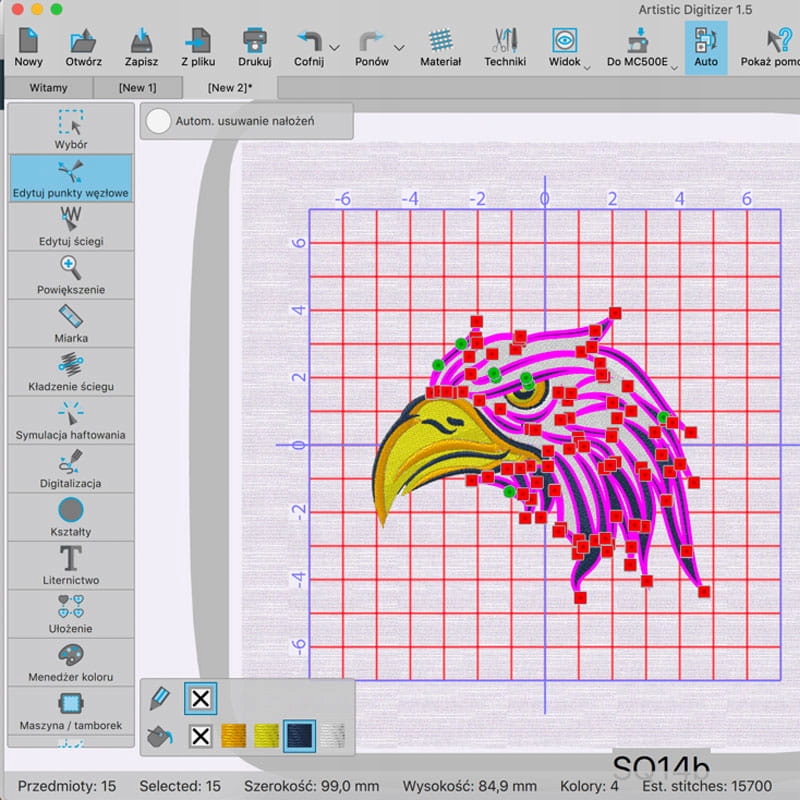Image resolution: width=800 pixels, height=800 pixels.
Task: Open the Liternictwo lettering tool
Action: pyautogui.click(x=71, y=565)
